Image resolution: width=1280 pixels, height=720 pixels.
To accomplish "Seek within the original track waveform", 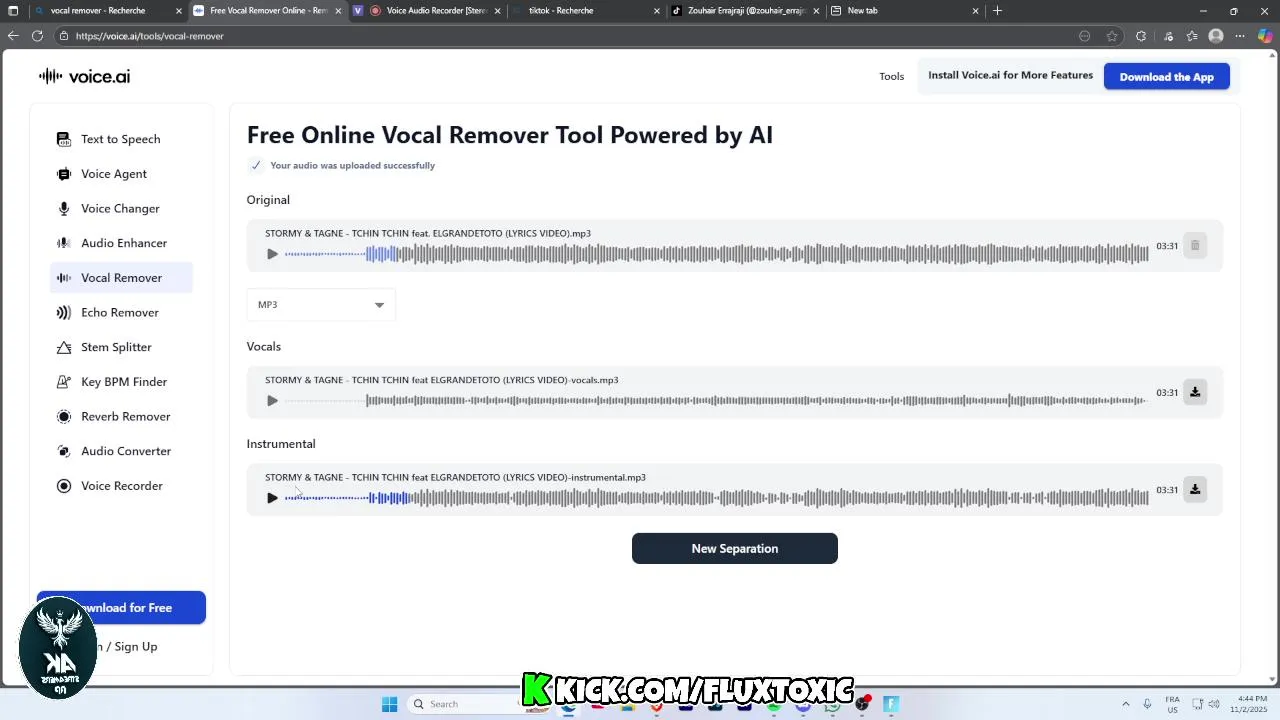I will click(716, 254).
